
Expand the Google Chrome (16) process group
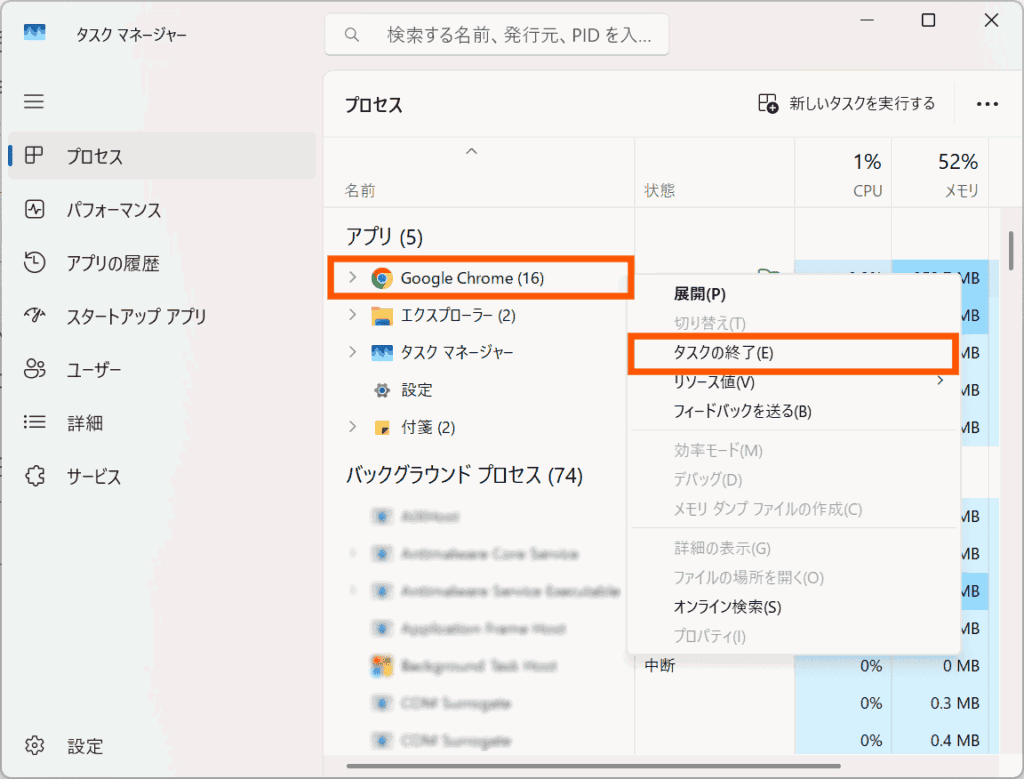(353, 278)
